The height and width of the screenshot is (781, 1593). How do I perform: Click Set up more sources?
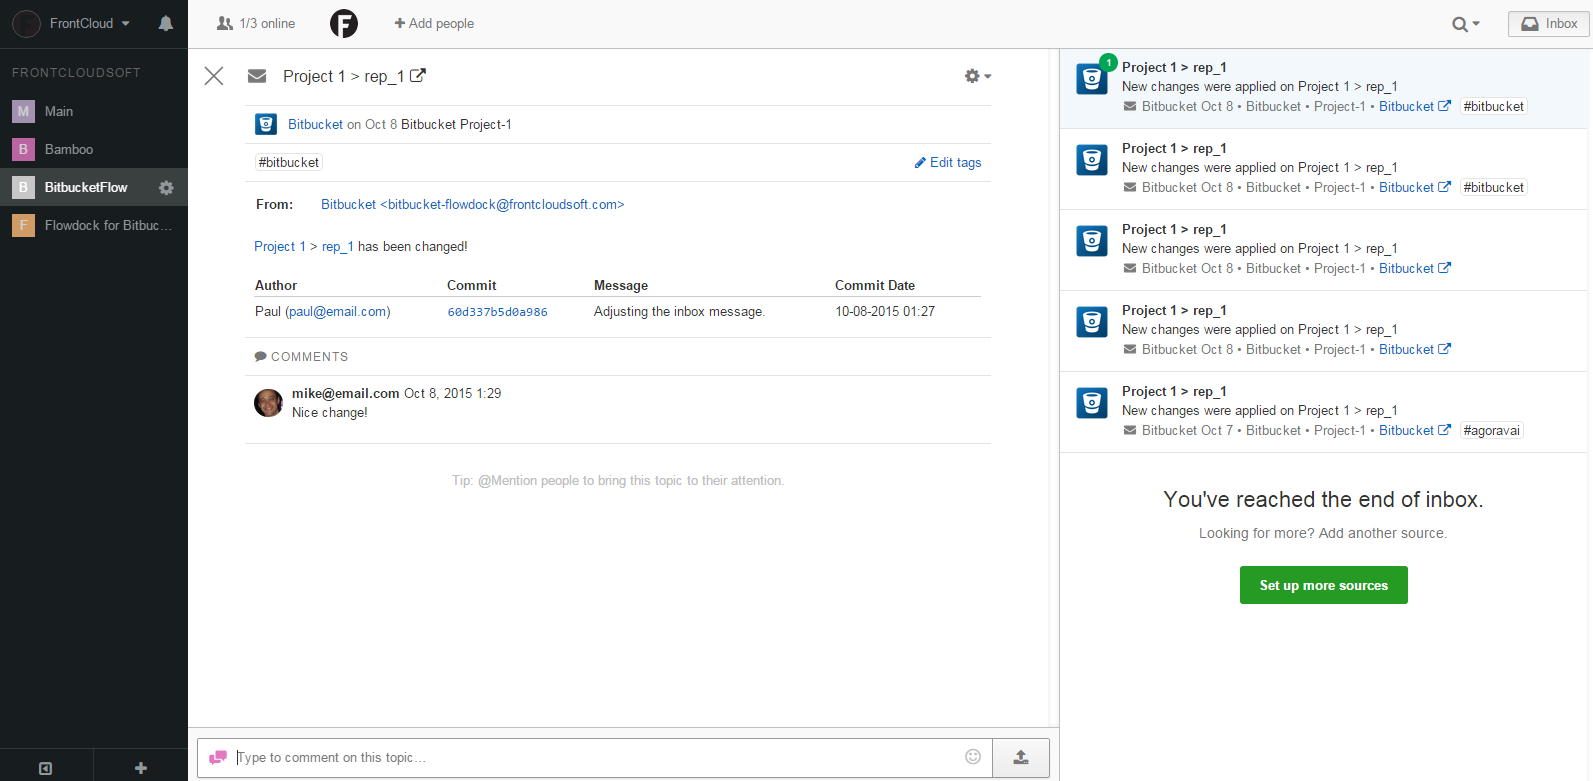point(1324,585)
